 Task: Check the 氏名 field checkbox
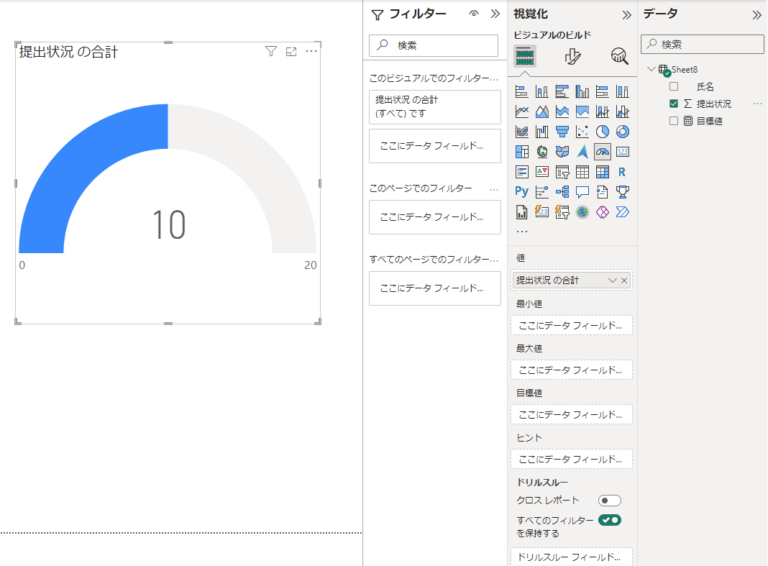coord(673,87)
